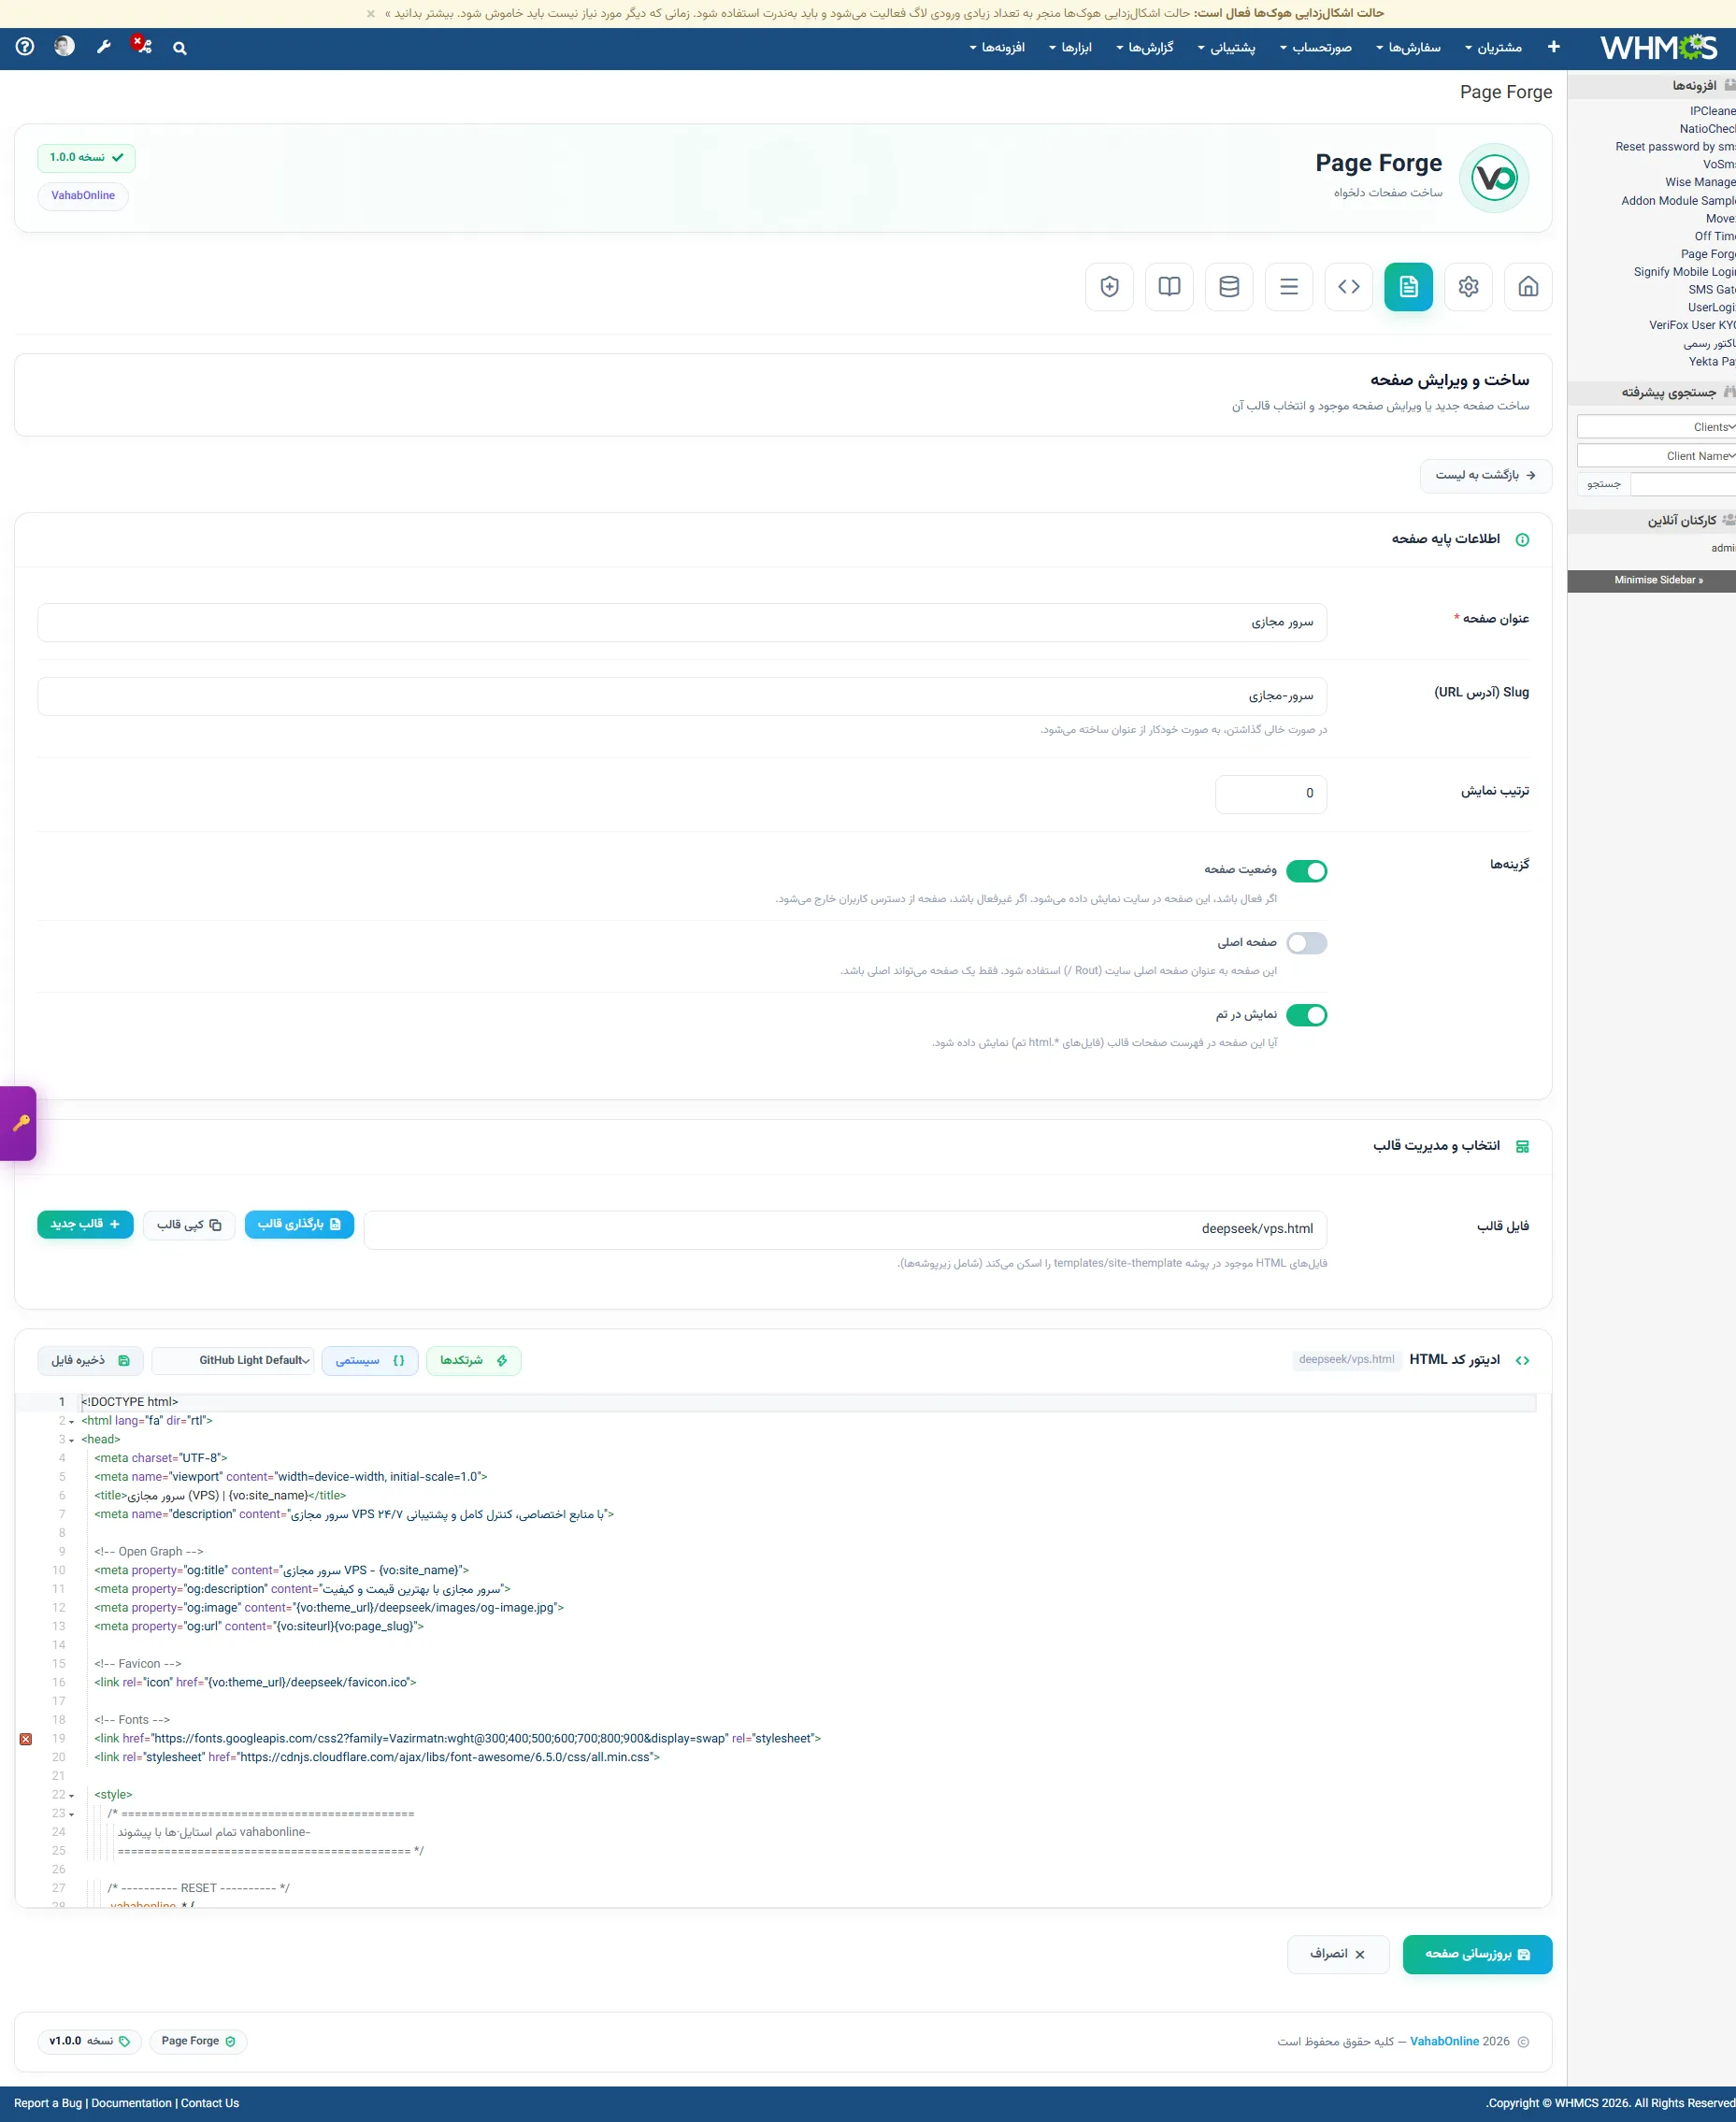The image size is (1736, 2122).
Task: Open the Client Name field dropdown
Action: (1656, 456)
